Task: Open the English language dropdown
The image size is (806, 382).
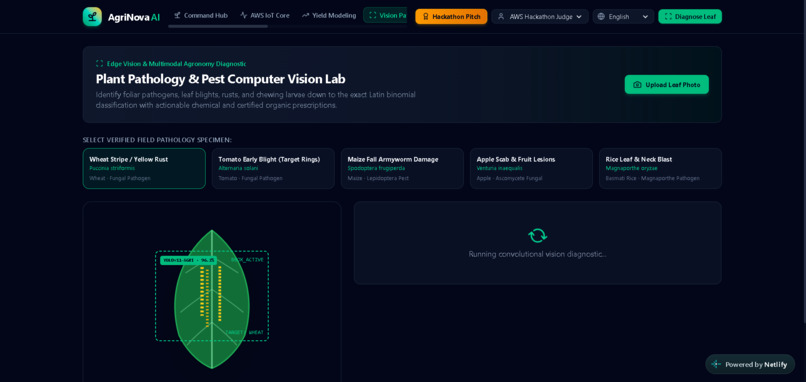Action: click(624, 16)
